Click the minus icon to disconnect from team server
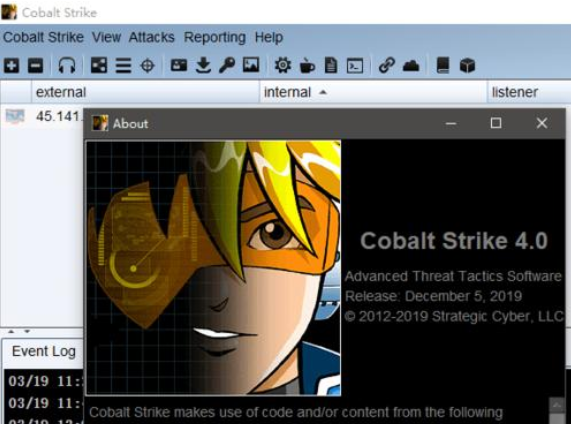 (x=35, y=66)
